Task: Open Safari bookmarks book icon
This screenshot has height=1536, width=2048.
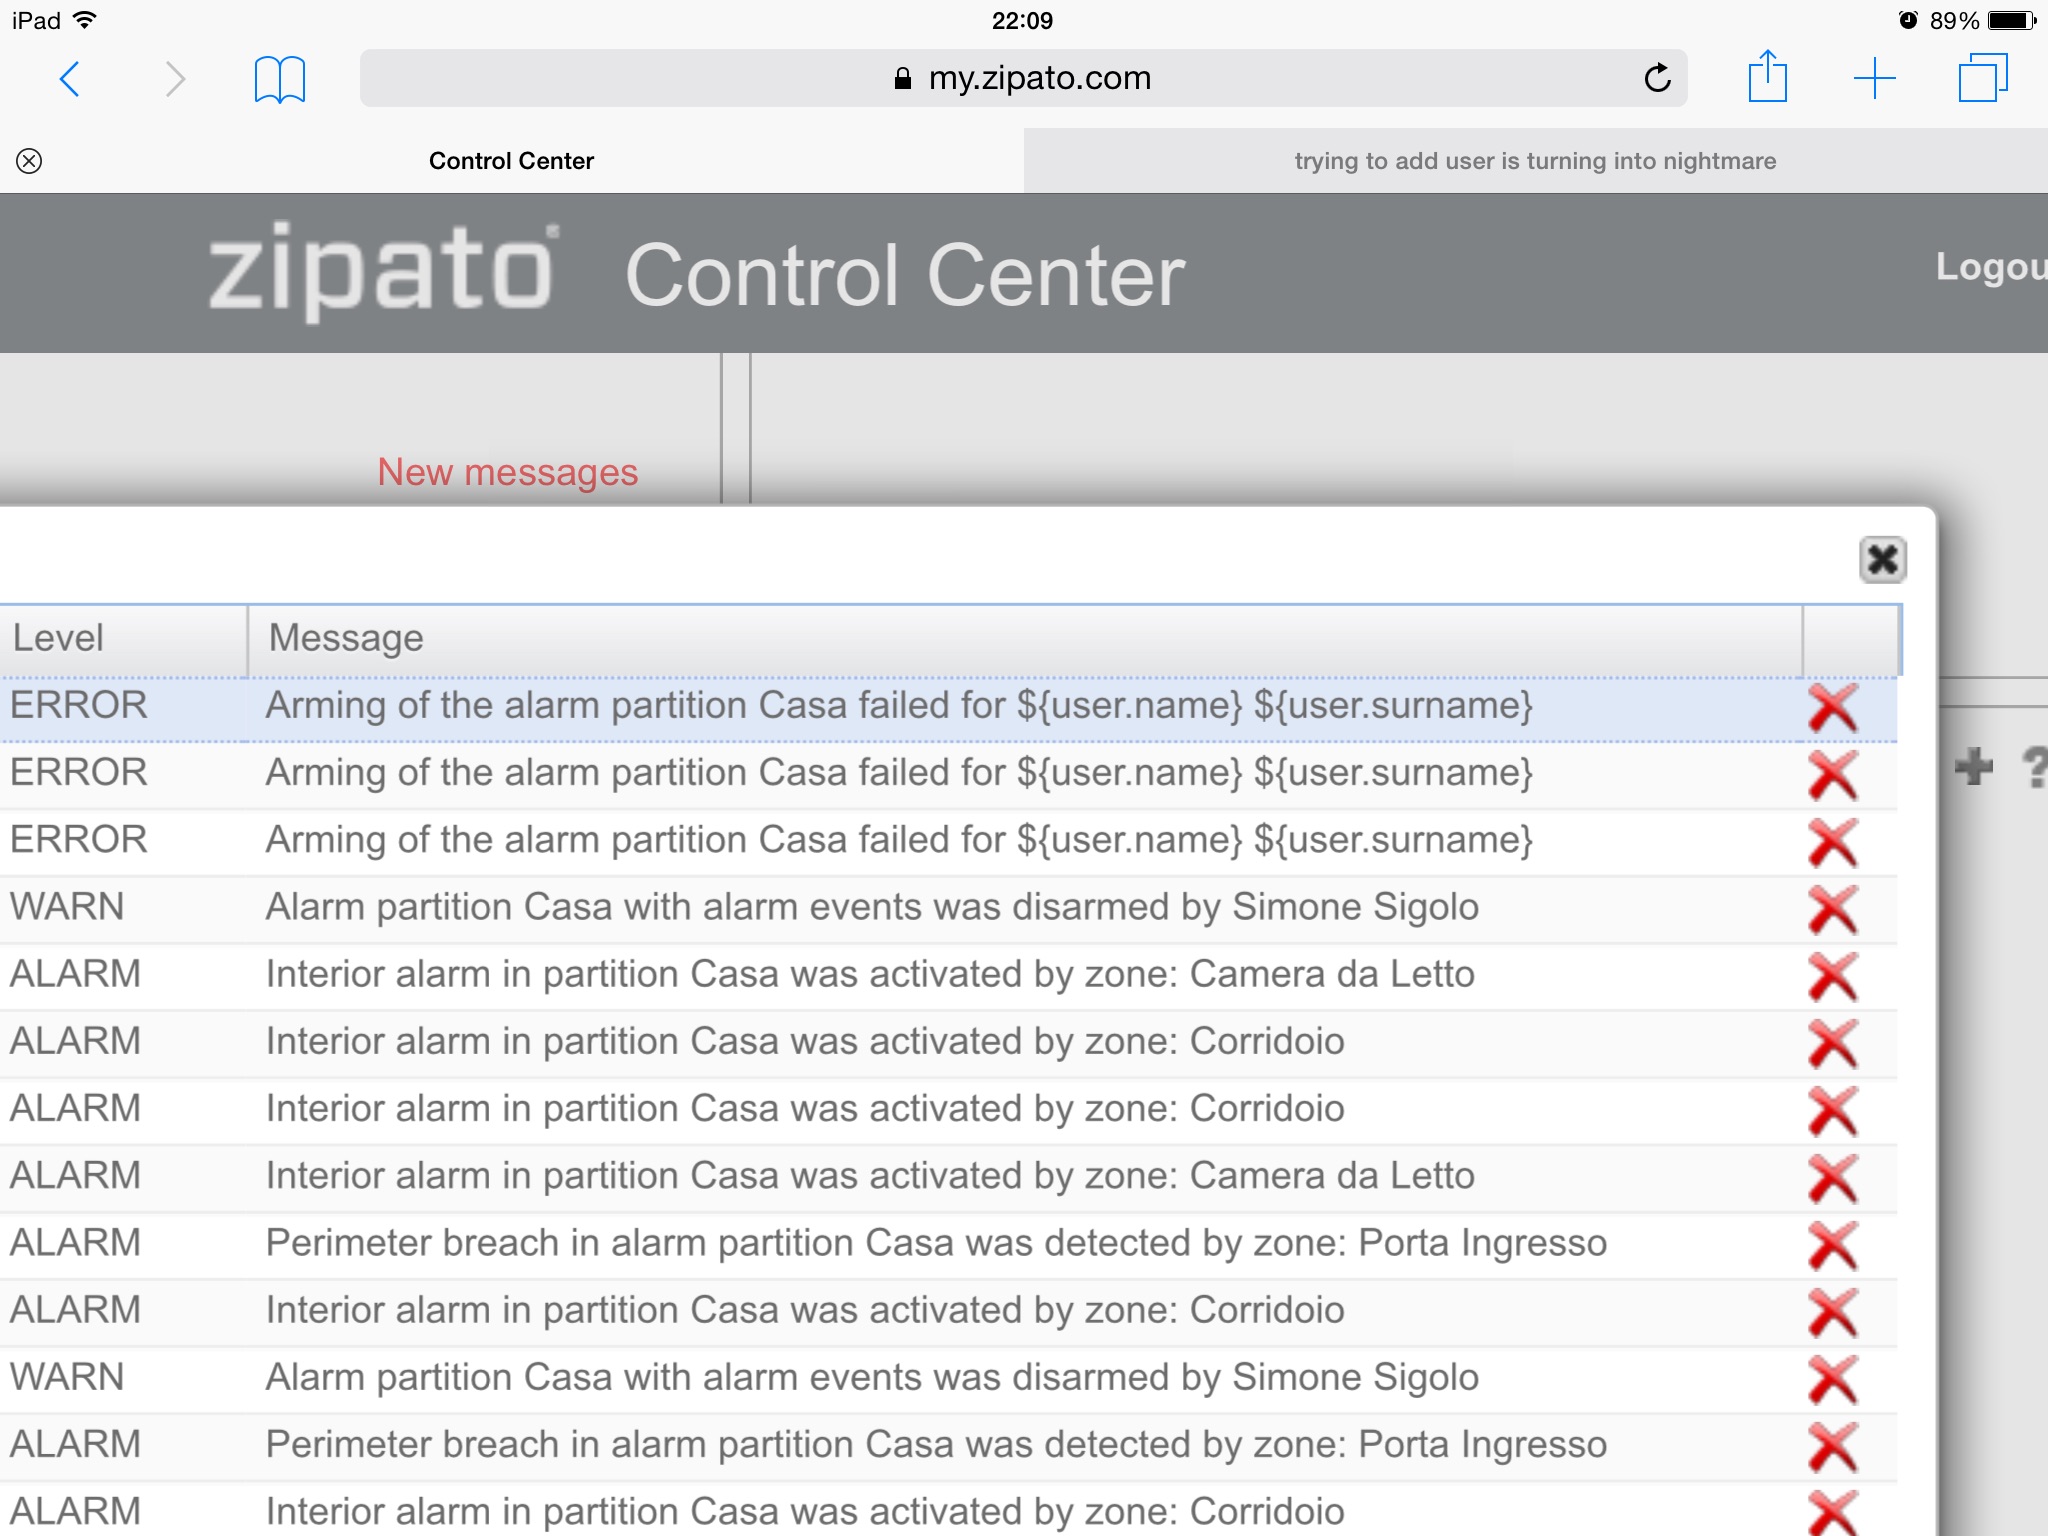Action: [x=279, y=79]
